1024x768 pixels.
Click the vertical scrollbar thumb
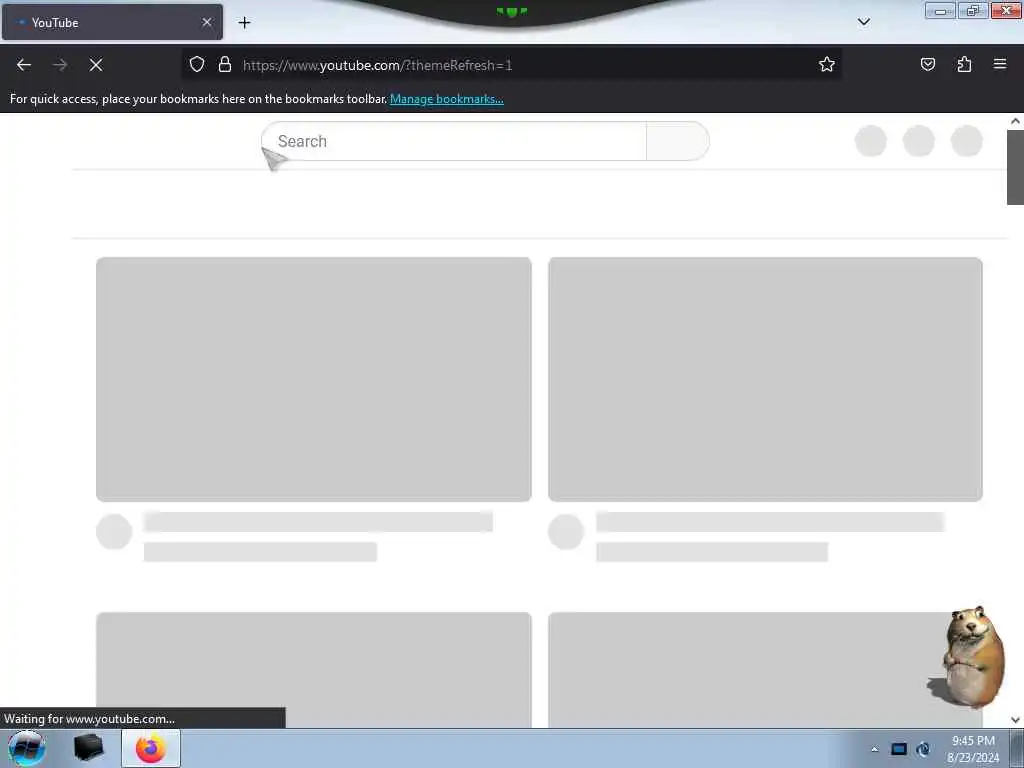1015,167
